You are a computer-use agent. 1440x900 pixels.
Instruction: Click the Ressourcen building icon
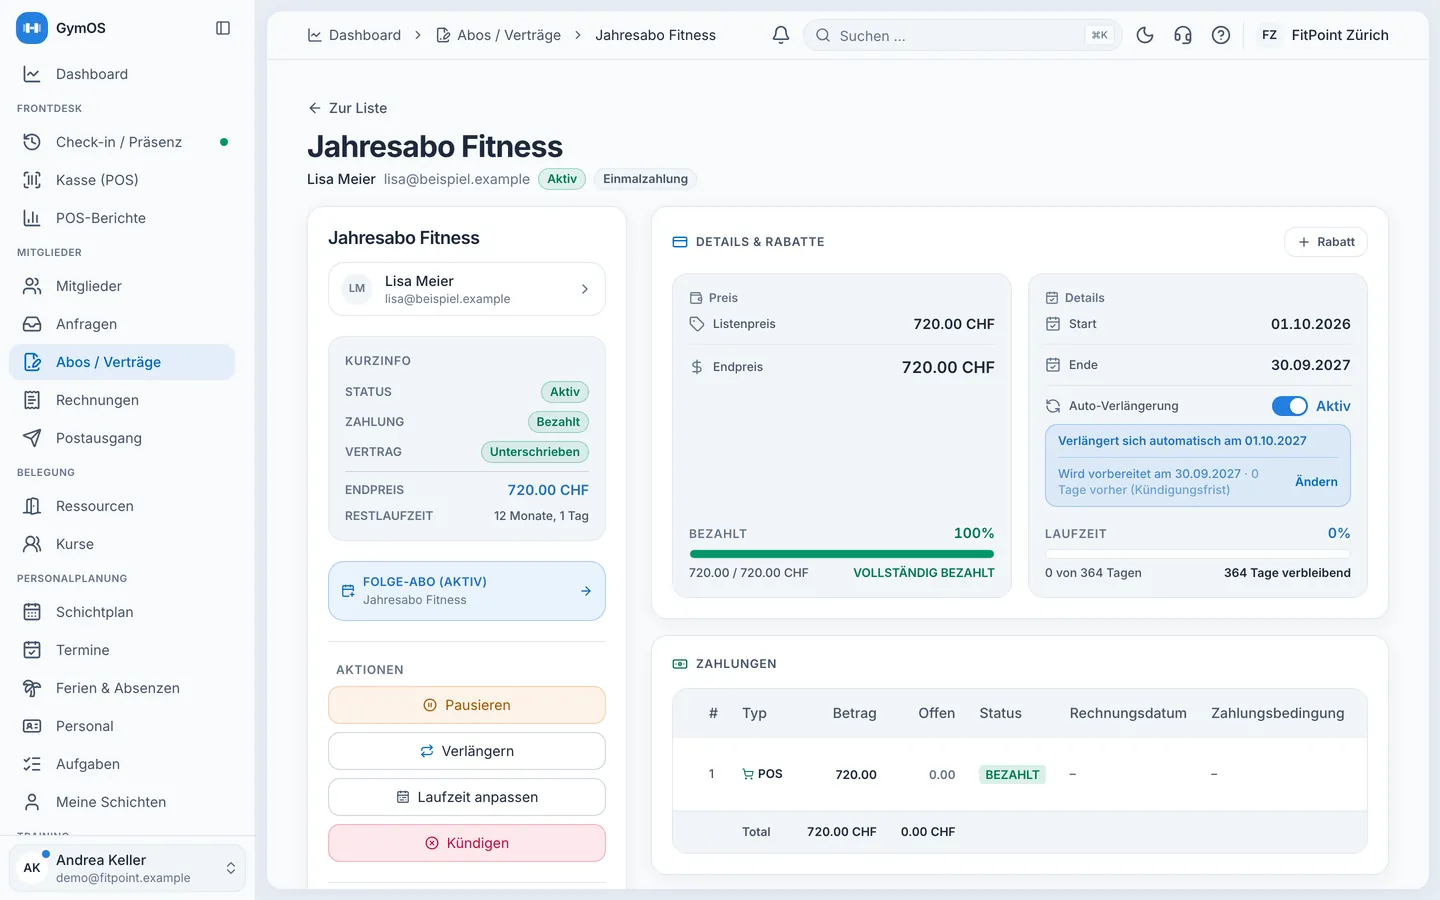pos(32,506)
